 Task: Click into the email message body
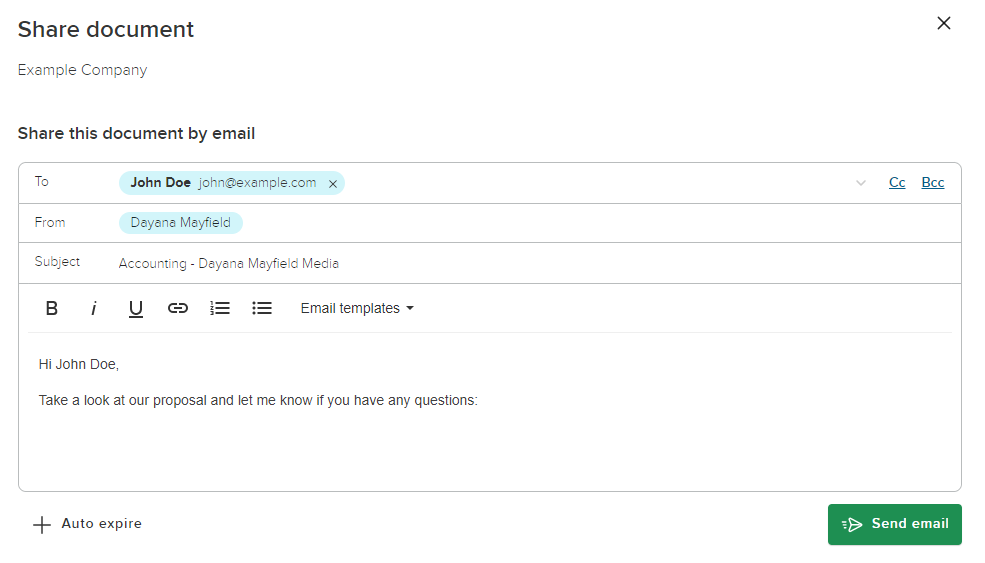coord(490,440)
